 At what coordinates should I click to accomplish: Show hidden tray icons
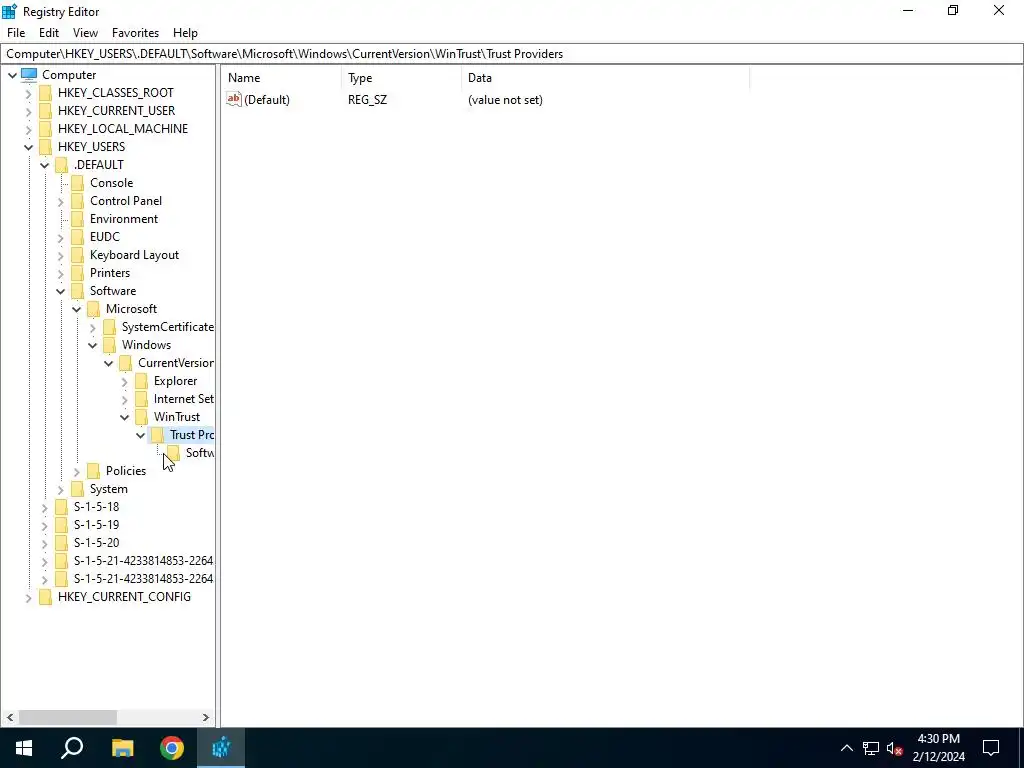coord(846,748)
